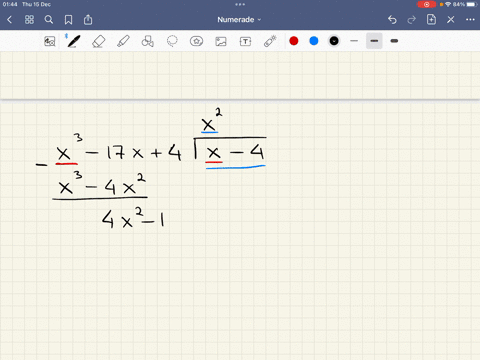Close the editing toolbar with the X
Image resolution: width=480 pixels, height=360 pixels.
tap(451, 20)
